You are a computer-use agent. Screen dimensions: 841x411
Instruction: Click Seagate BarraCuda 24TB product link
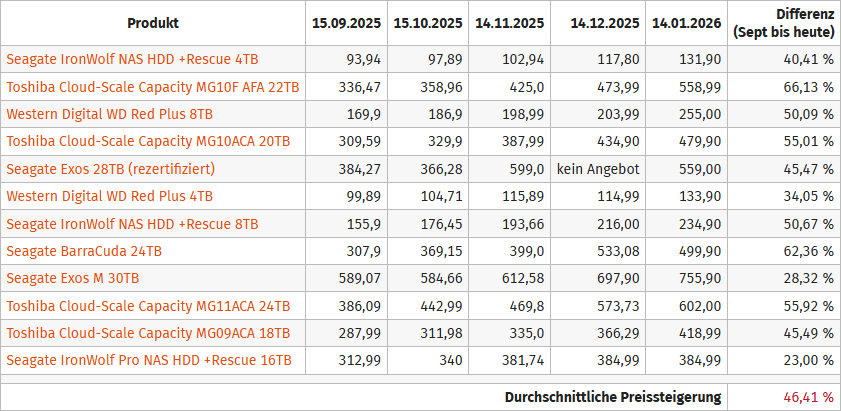coord(84,250)
